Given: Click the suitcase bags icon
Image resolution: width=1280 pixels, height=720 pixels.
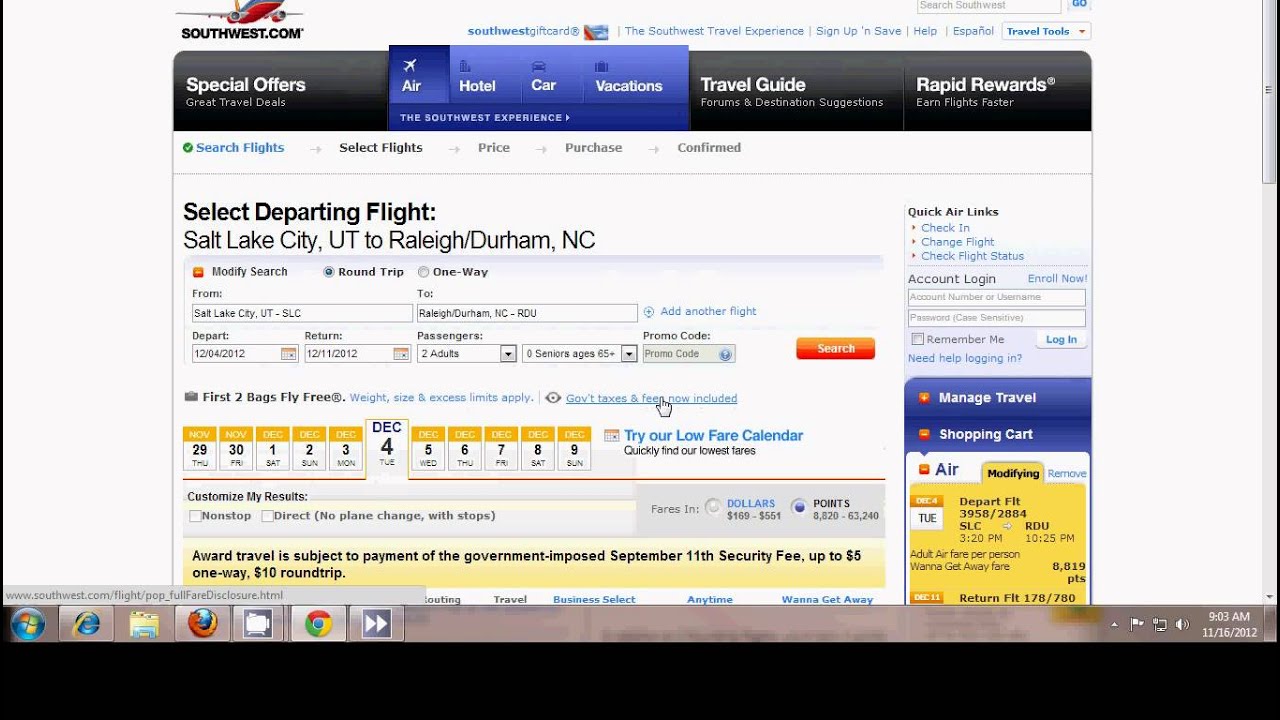Looking at the screenshot, I should (191, 397).
